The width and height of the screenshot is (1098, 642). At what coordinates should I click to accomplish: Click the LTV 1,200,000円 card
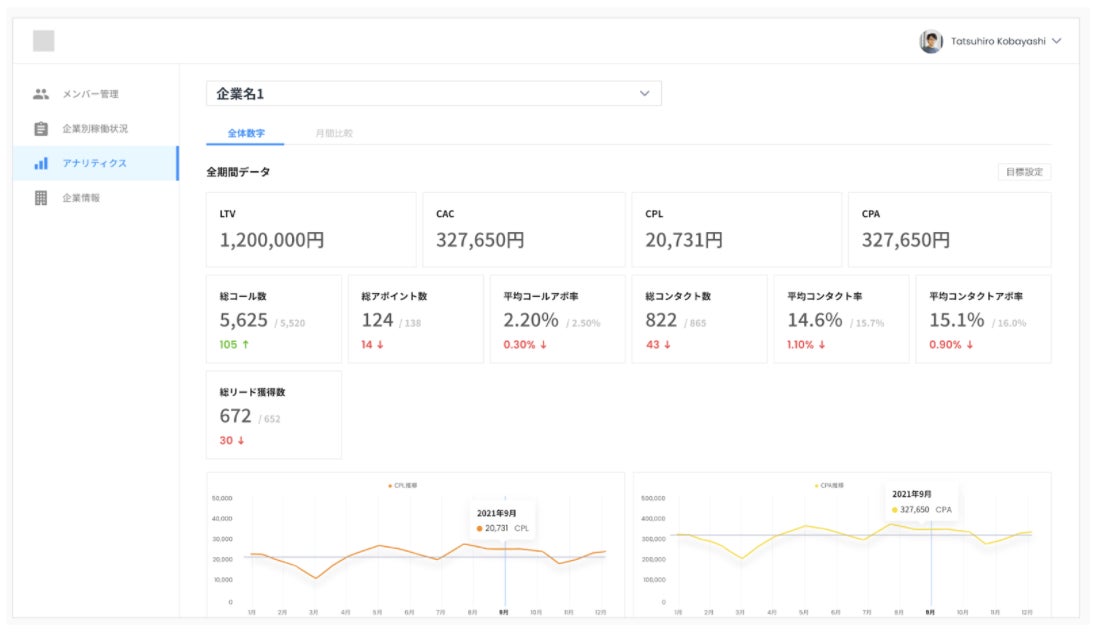click(x=311, y=230)
